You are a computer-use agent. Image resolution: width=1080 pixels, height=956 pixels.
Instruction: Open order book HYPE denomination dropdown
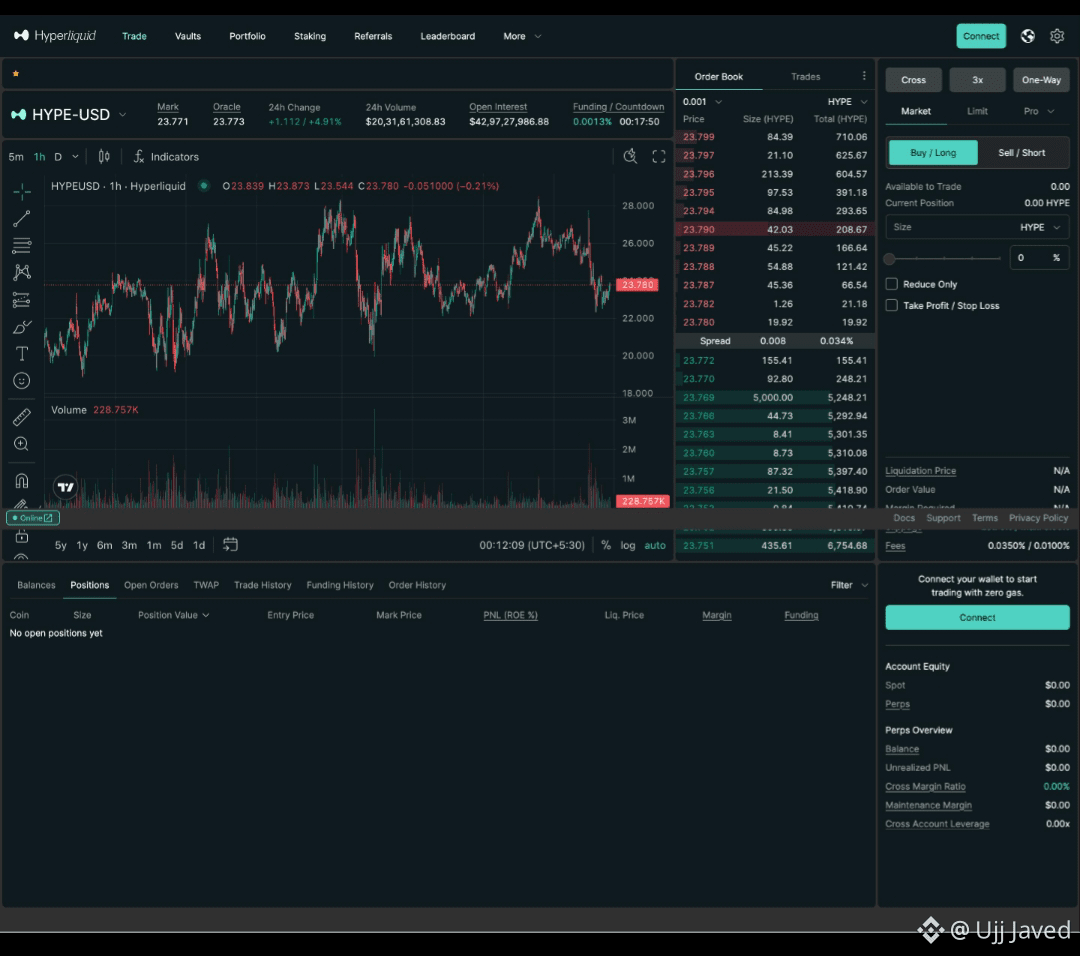(x=847, y=101)
